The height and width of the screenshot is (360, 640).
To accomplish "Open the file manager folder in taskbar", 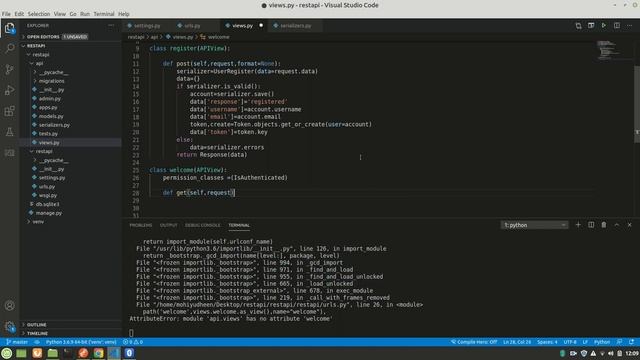I will 53,353.
